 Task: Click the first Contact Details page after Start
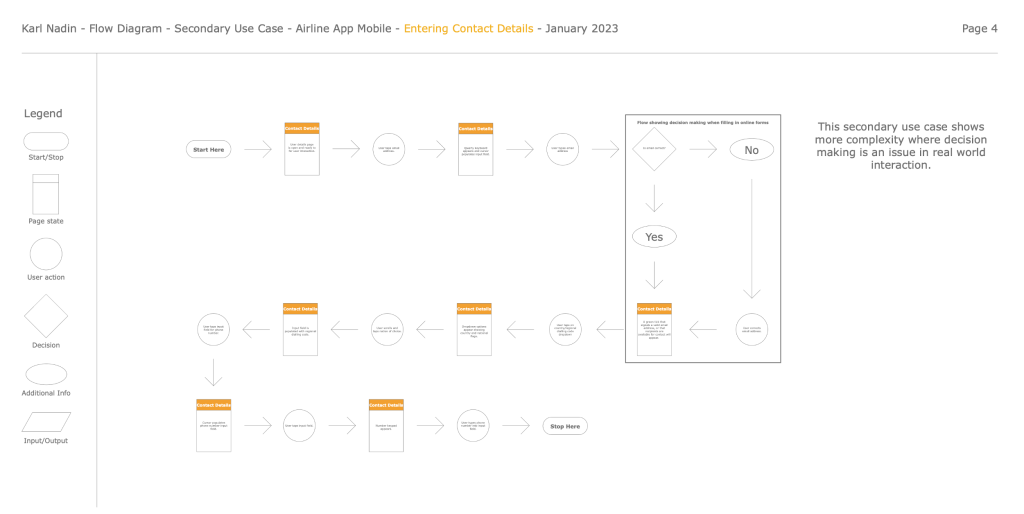click(302, 149)
